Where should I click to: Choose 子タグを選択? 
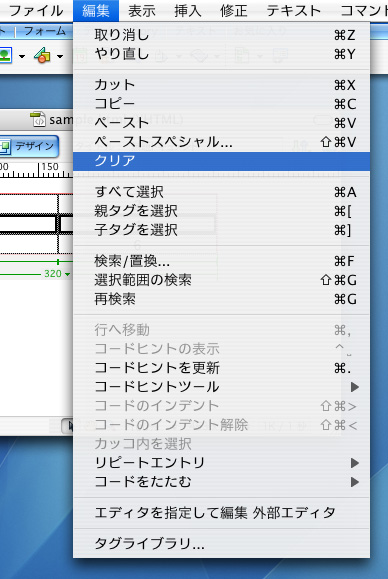point(222,230)
